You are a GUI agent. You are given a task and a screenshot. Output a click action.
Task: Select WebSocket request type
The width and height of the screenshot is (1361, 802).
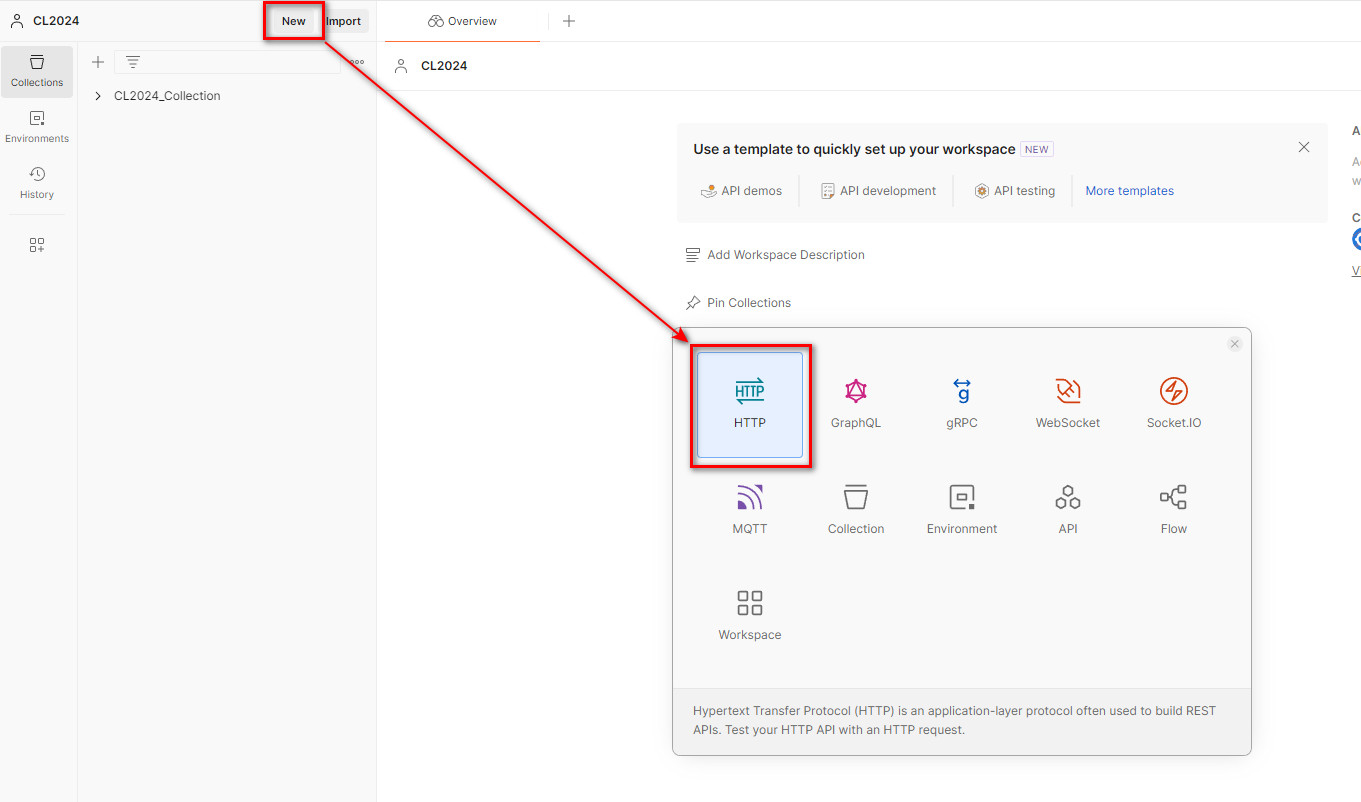[1068, 404]
